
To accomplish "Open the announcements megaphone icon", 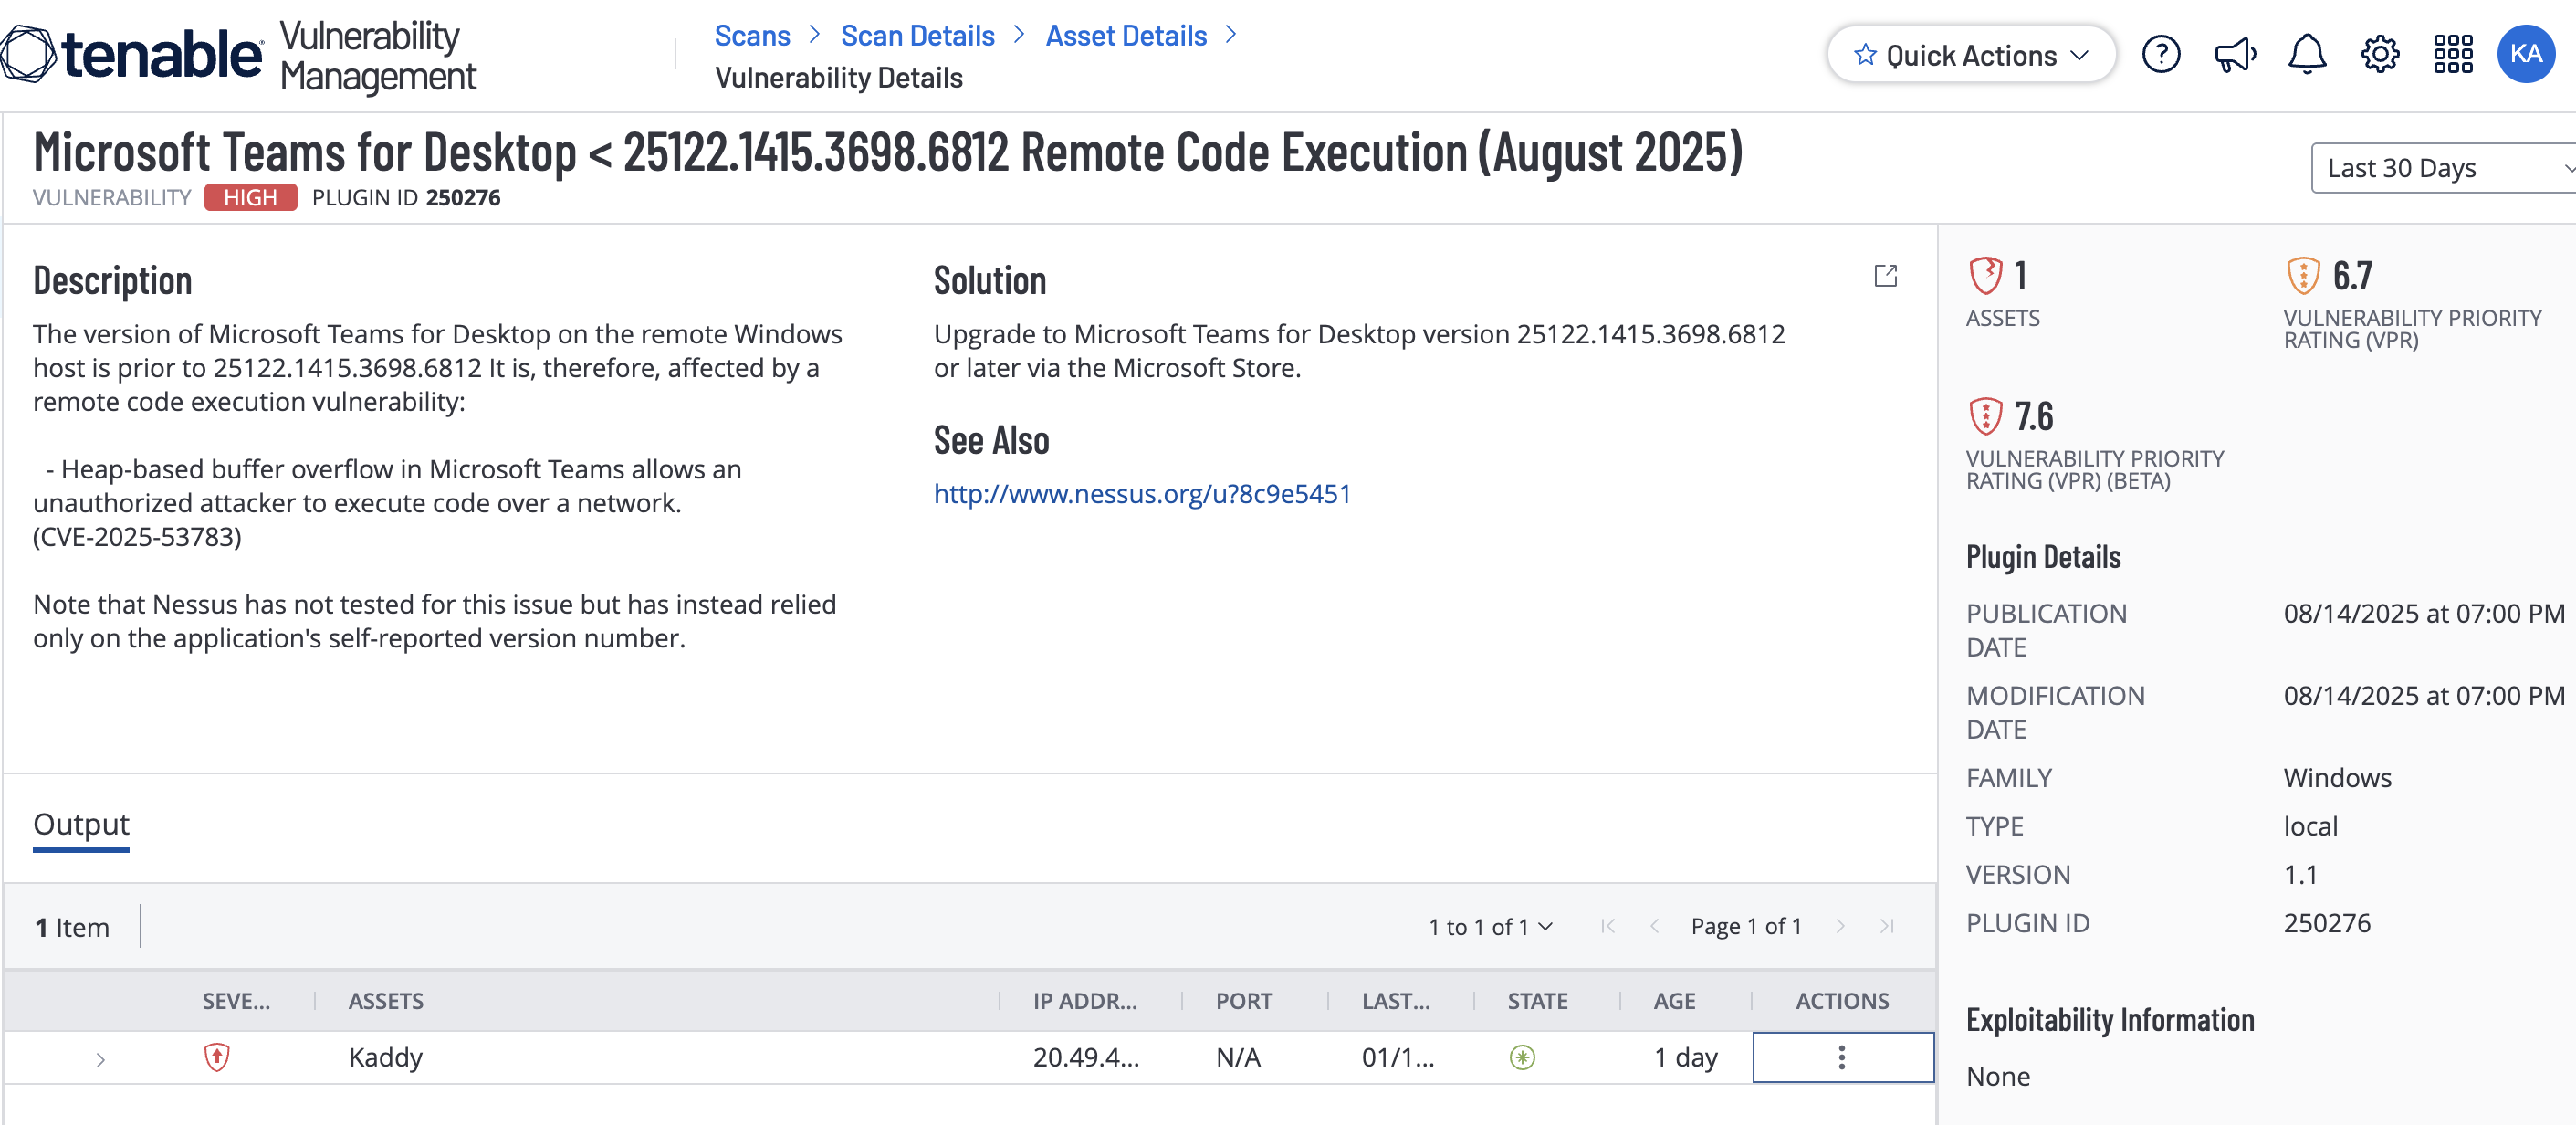I will [x=2234, y=54].
